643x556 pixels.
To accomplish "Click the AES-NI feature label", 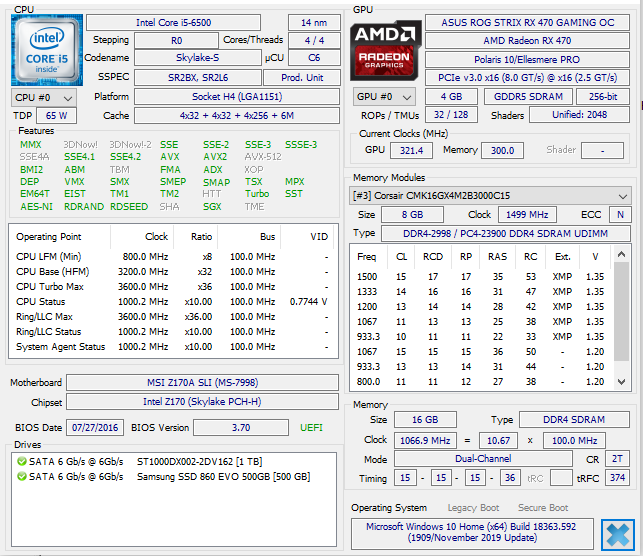I will pyautogui.click(x=36, y=207).
